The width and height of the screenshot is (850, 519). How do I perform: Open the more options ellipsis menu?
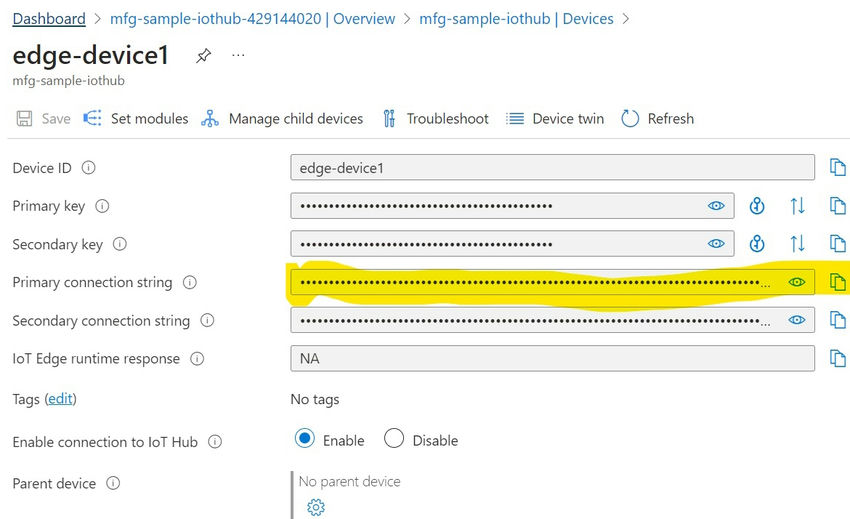pyautogui.click(x=238, y=56)
